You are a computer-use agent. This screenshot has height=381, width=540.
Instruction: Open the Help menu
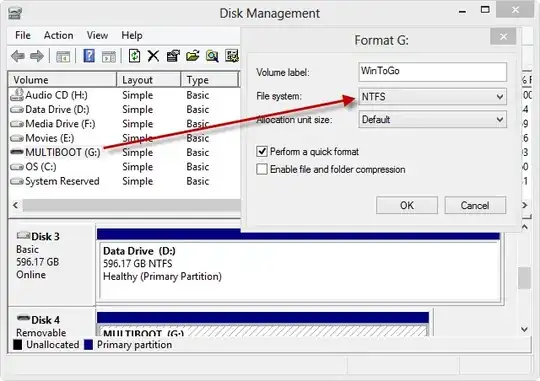(132, 35)
